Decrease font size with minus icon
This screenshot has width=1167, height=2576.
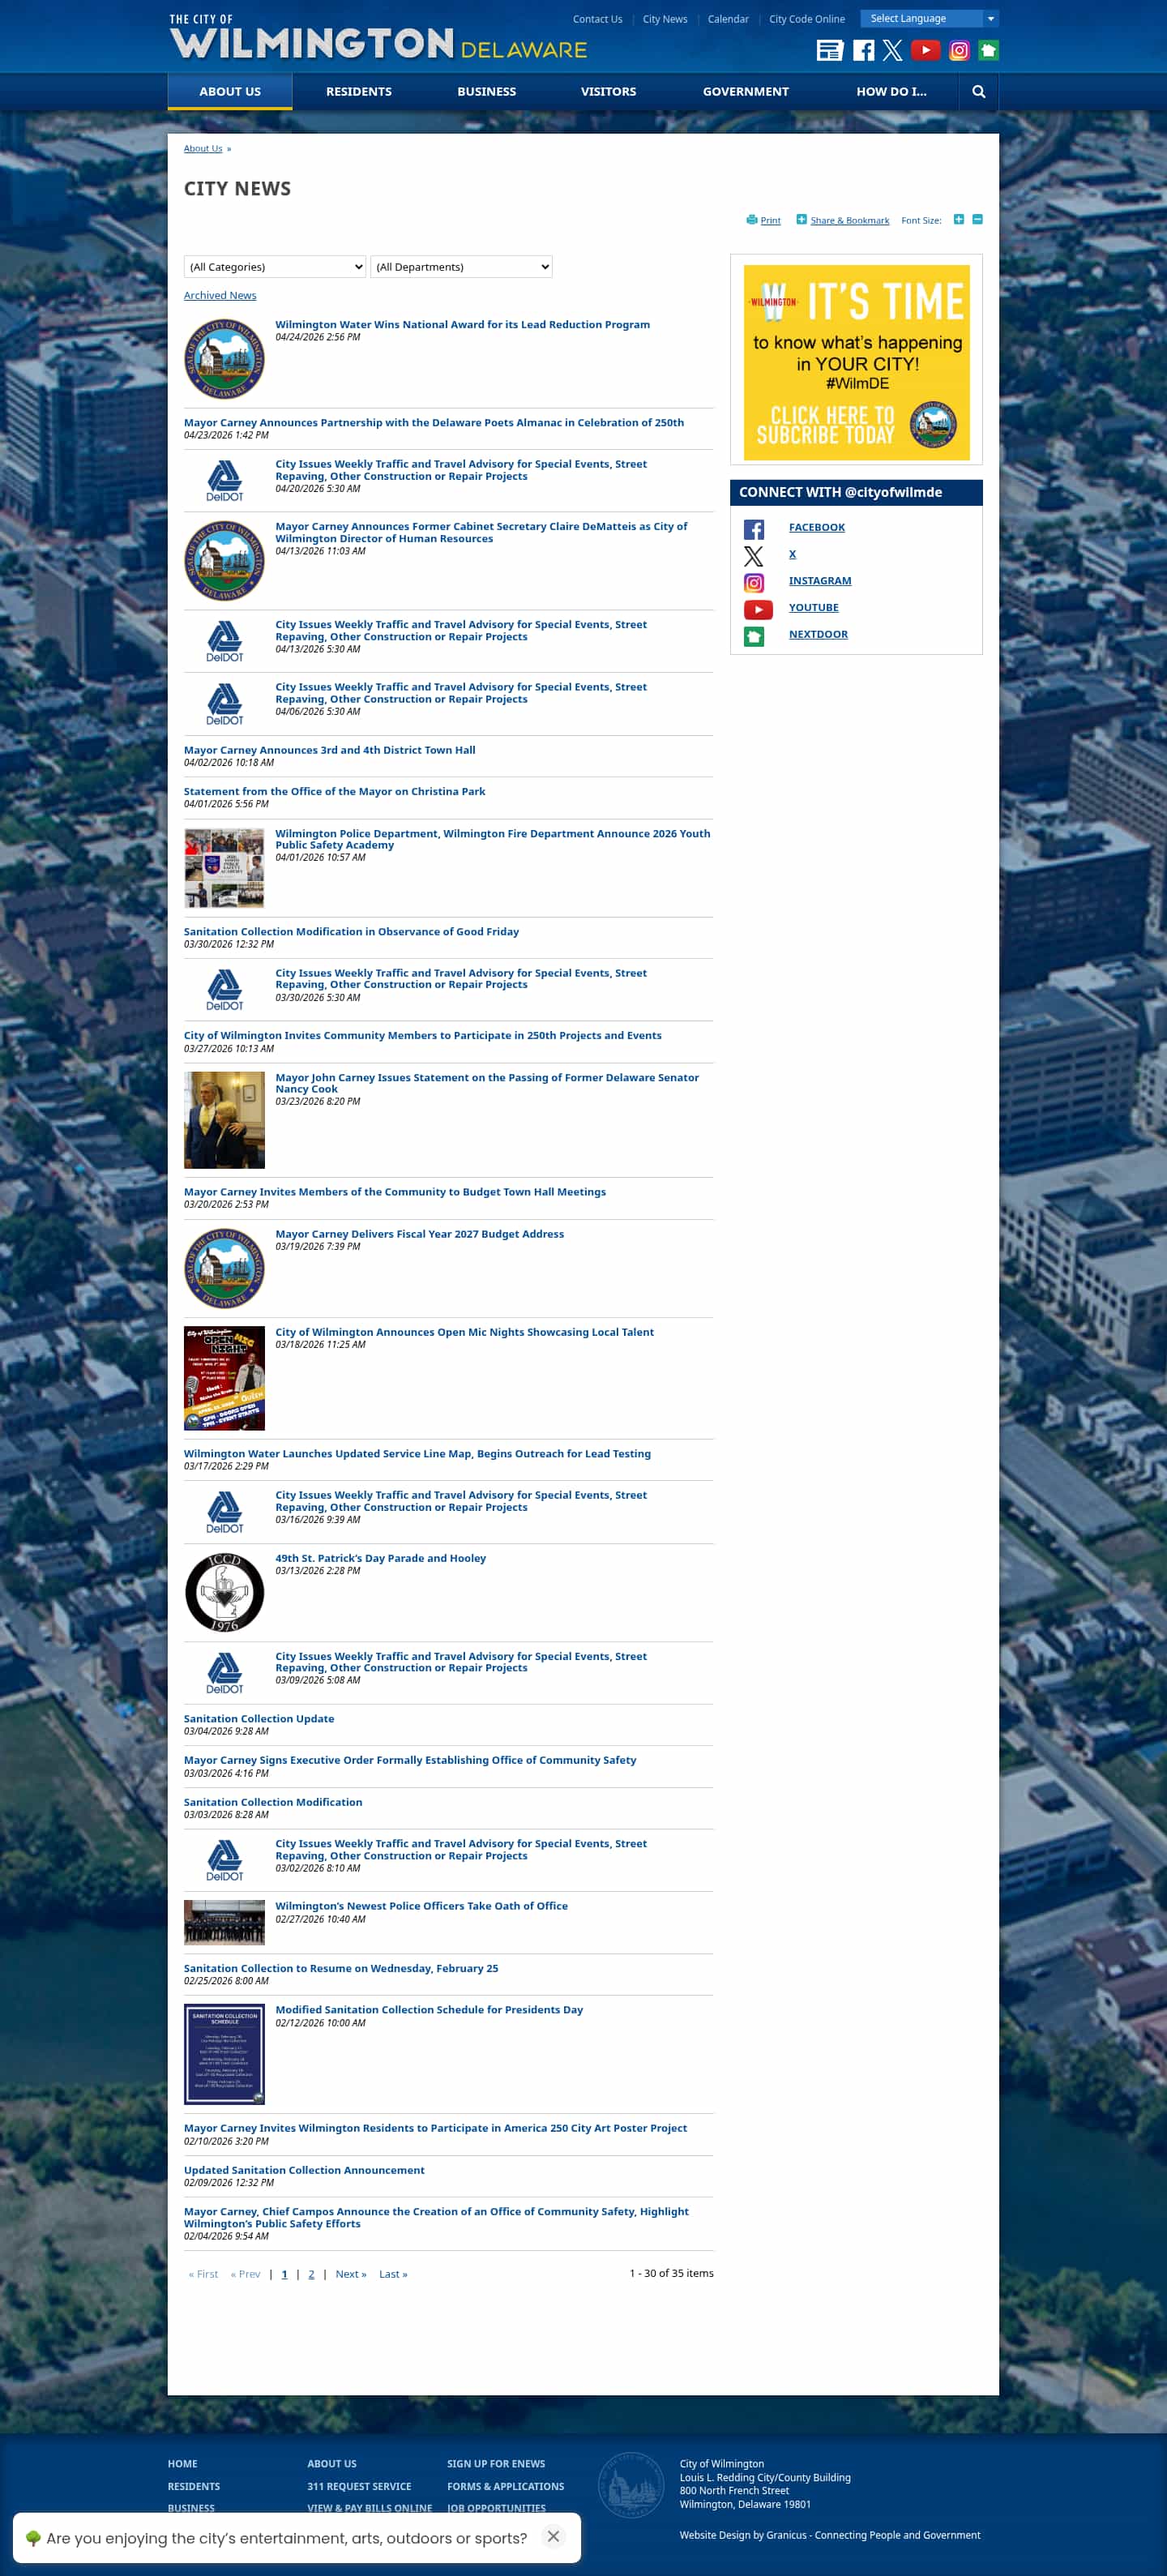click(977, 219)
